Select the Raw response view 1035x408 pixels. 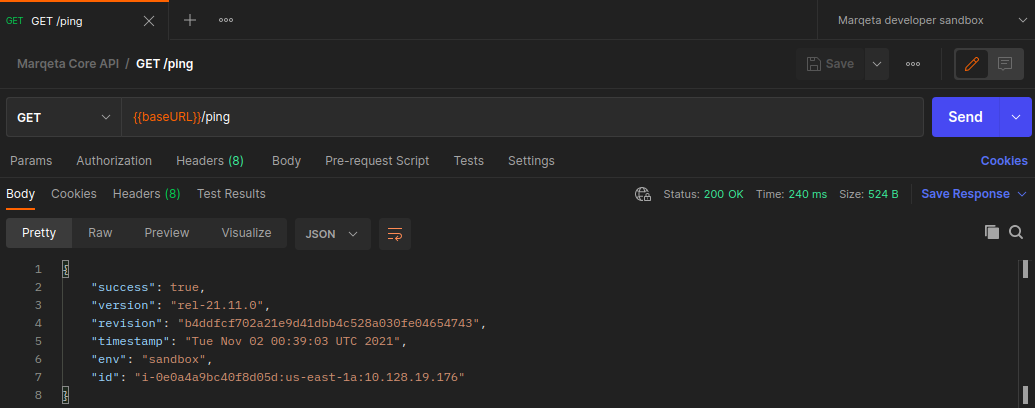100,233
